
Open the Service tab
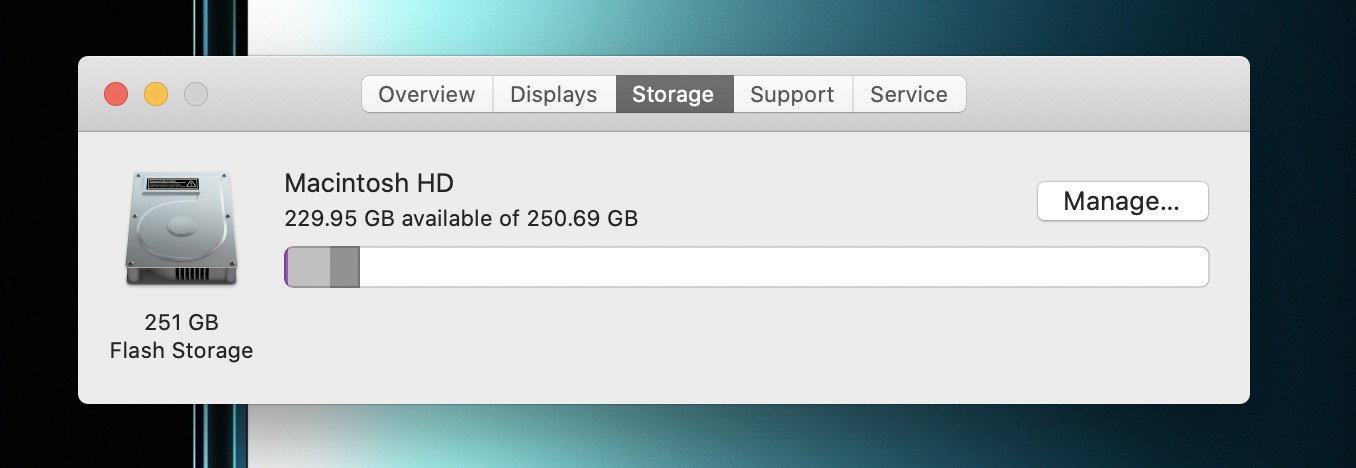909,94
